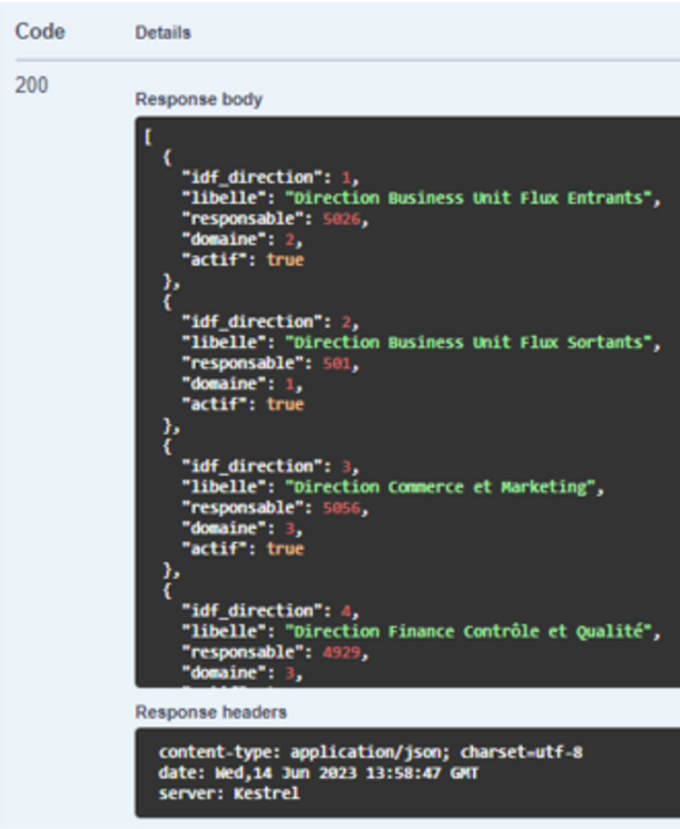This screenshot has height=829, width=680.
Task: Click the opening bracket of the JSON array
Action: (148, 137)
